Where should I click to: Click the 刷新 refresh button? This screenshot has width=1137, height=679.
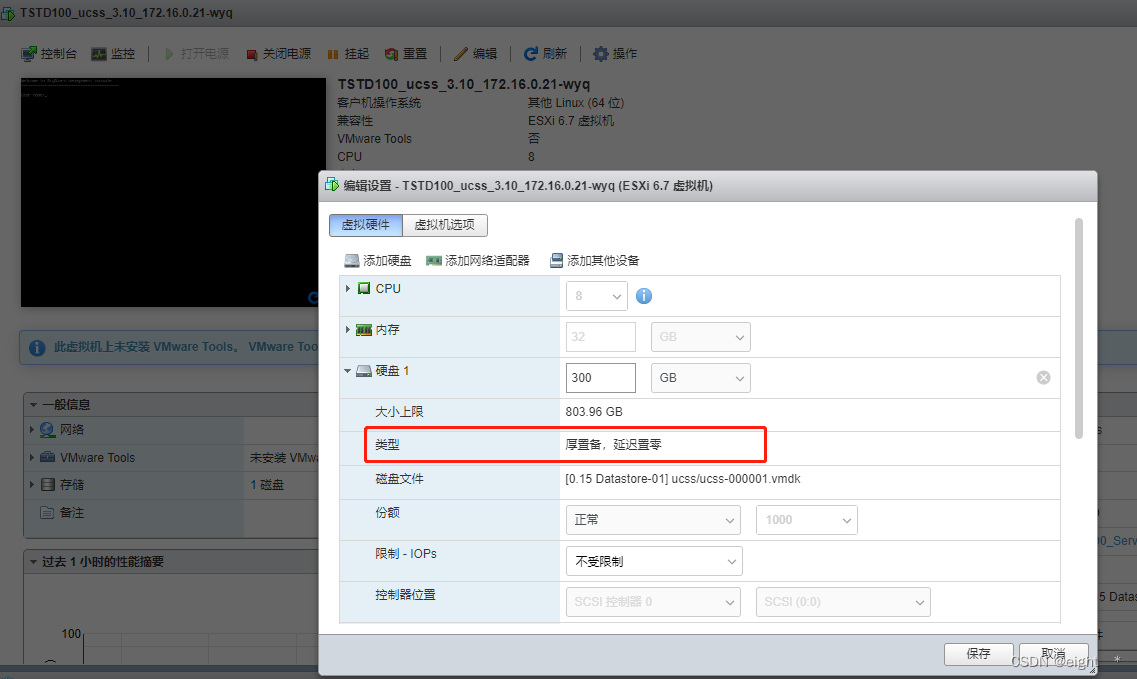point(545,54)
